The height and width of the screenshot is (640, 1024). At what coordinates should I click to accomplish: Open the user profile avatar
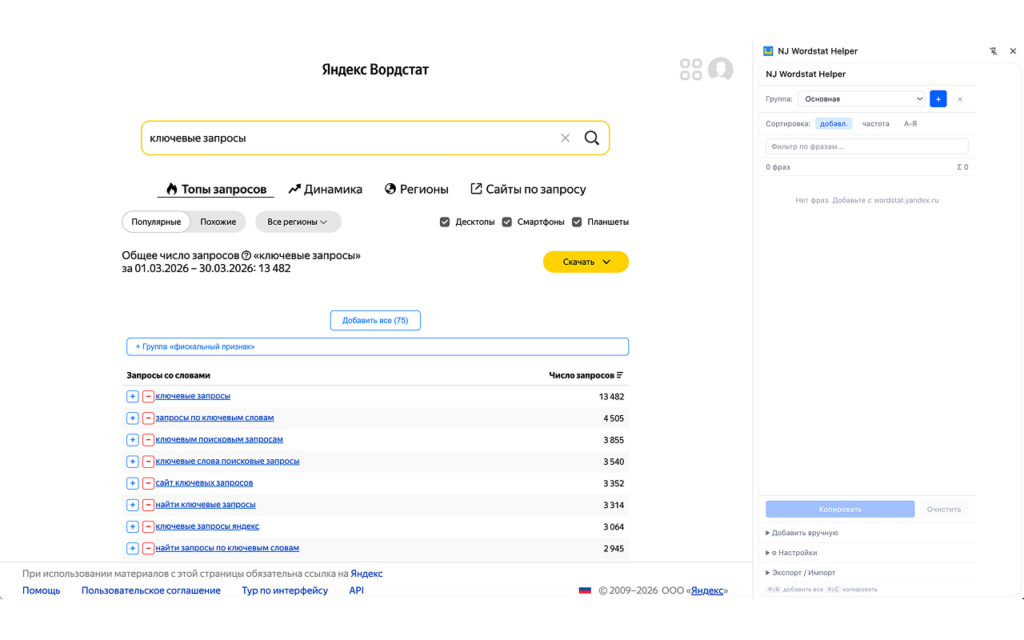click(x=720, y=69)
